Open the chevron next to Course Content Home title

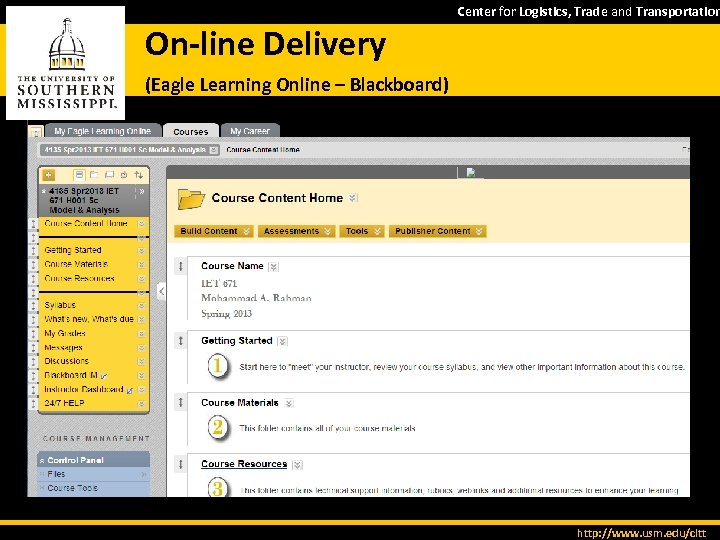point(353,198)
